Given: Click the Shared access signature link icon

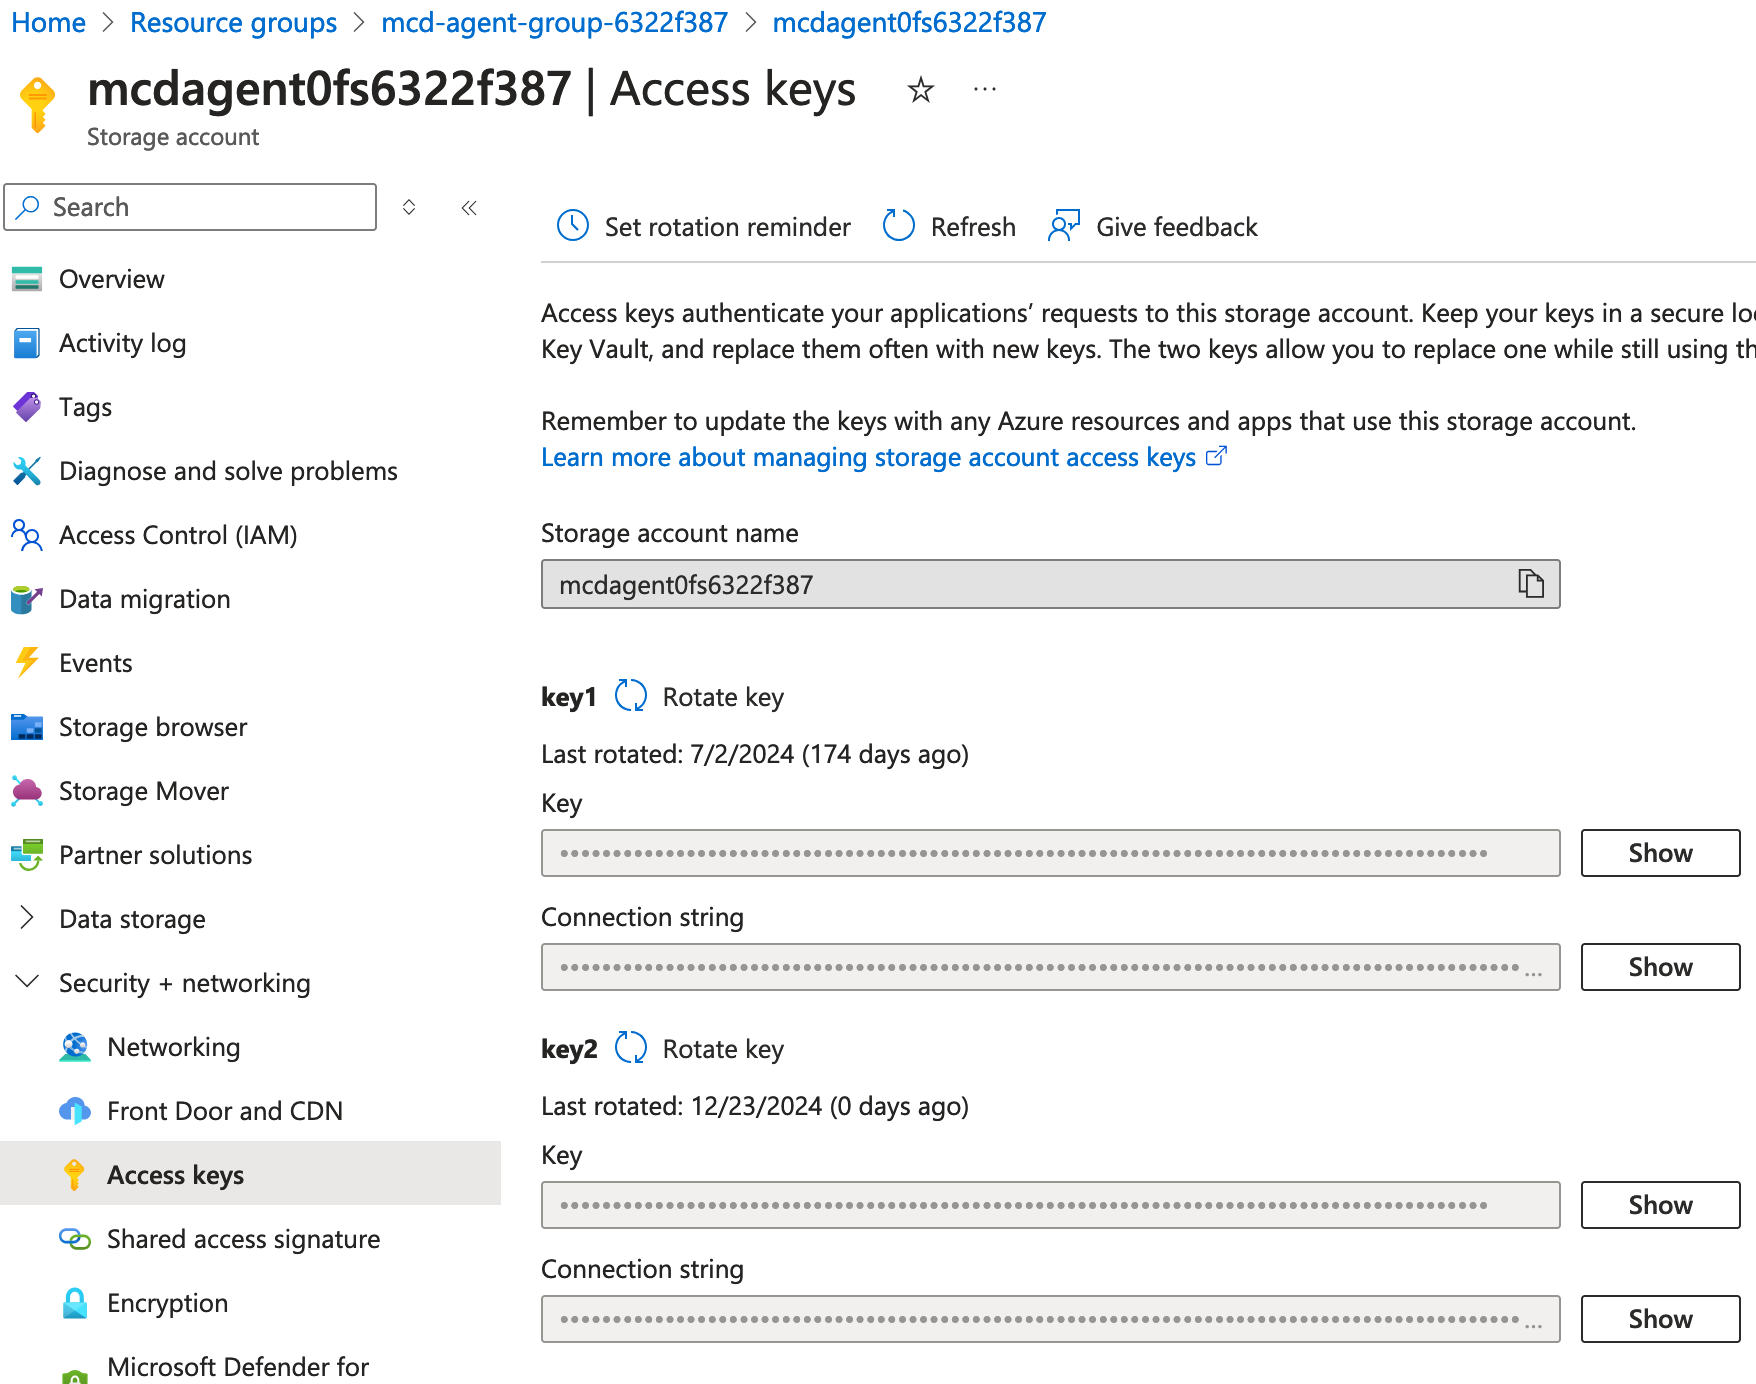Looking at the screenshot, I should 75,1239.
